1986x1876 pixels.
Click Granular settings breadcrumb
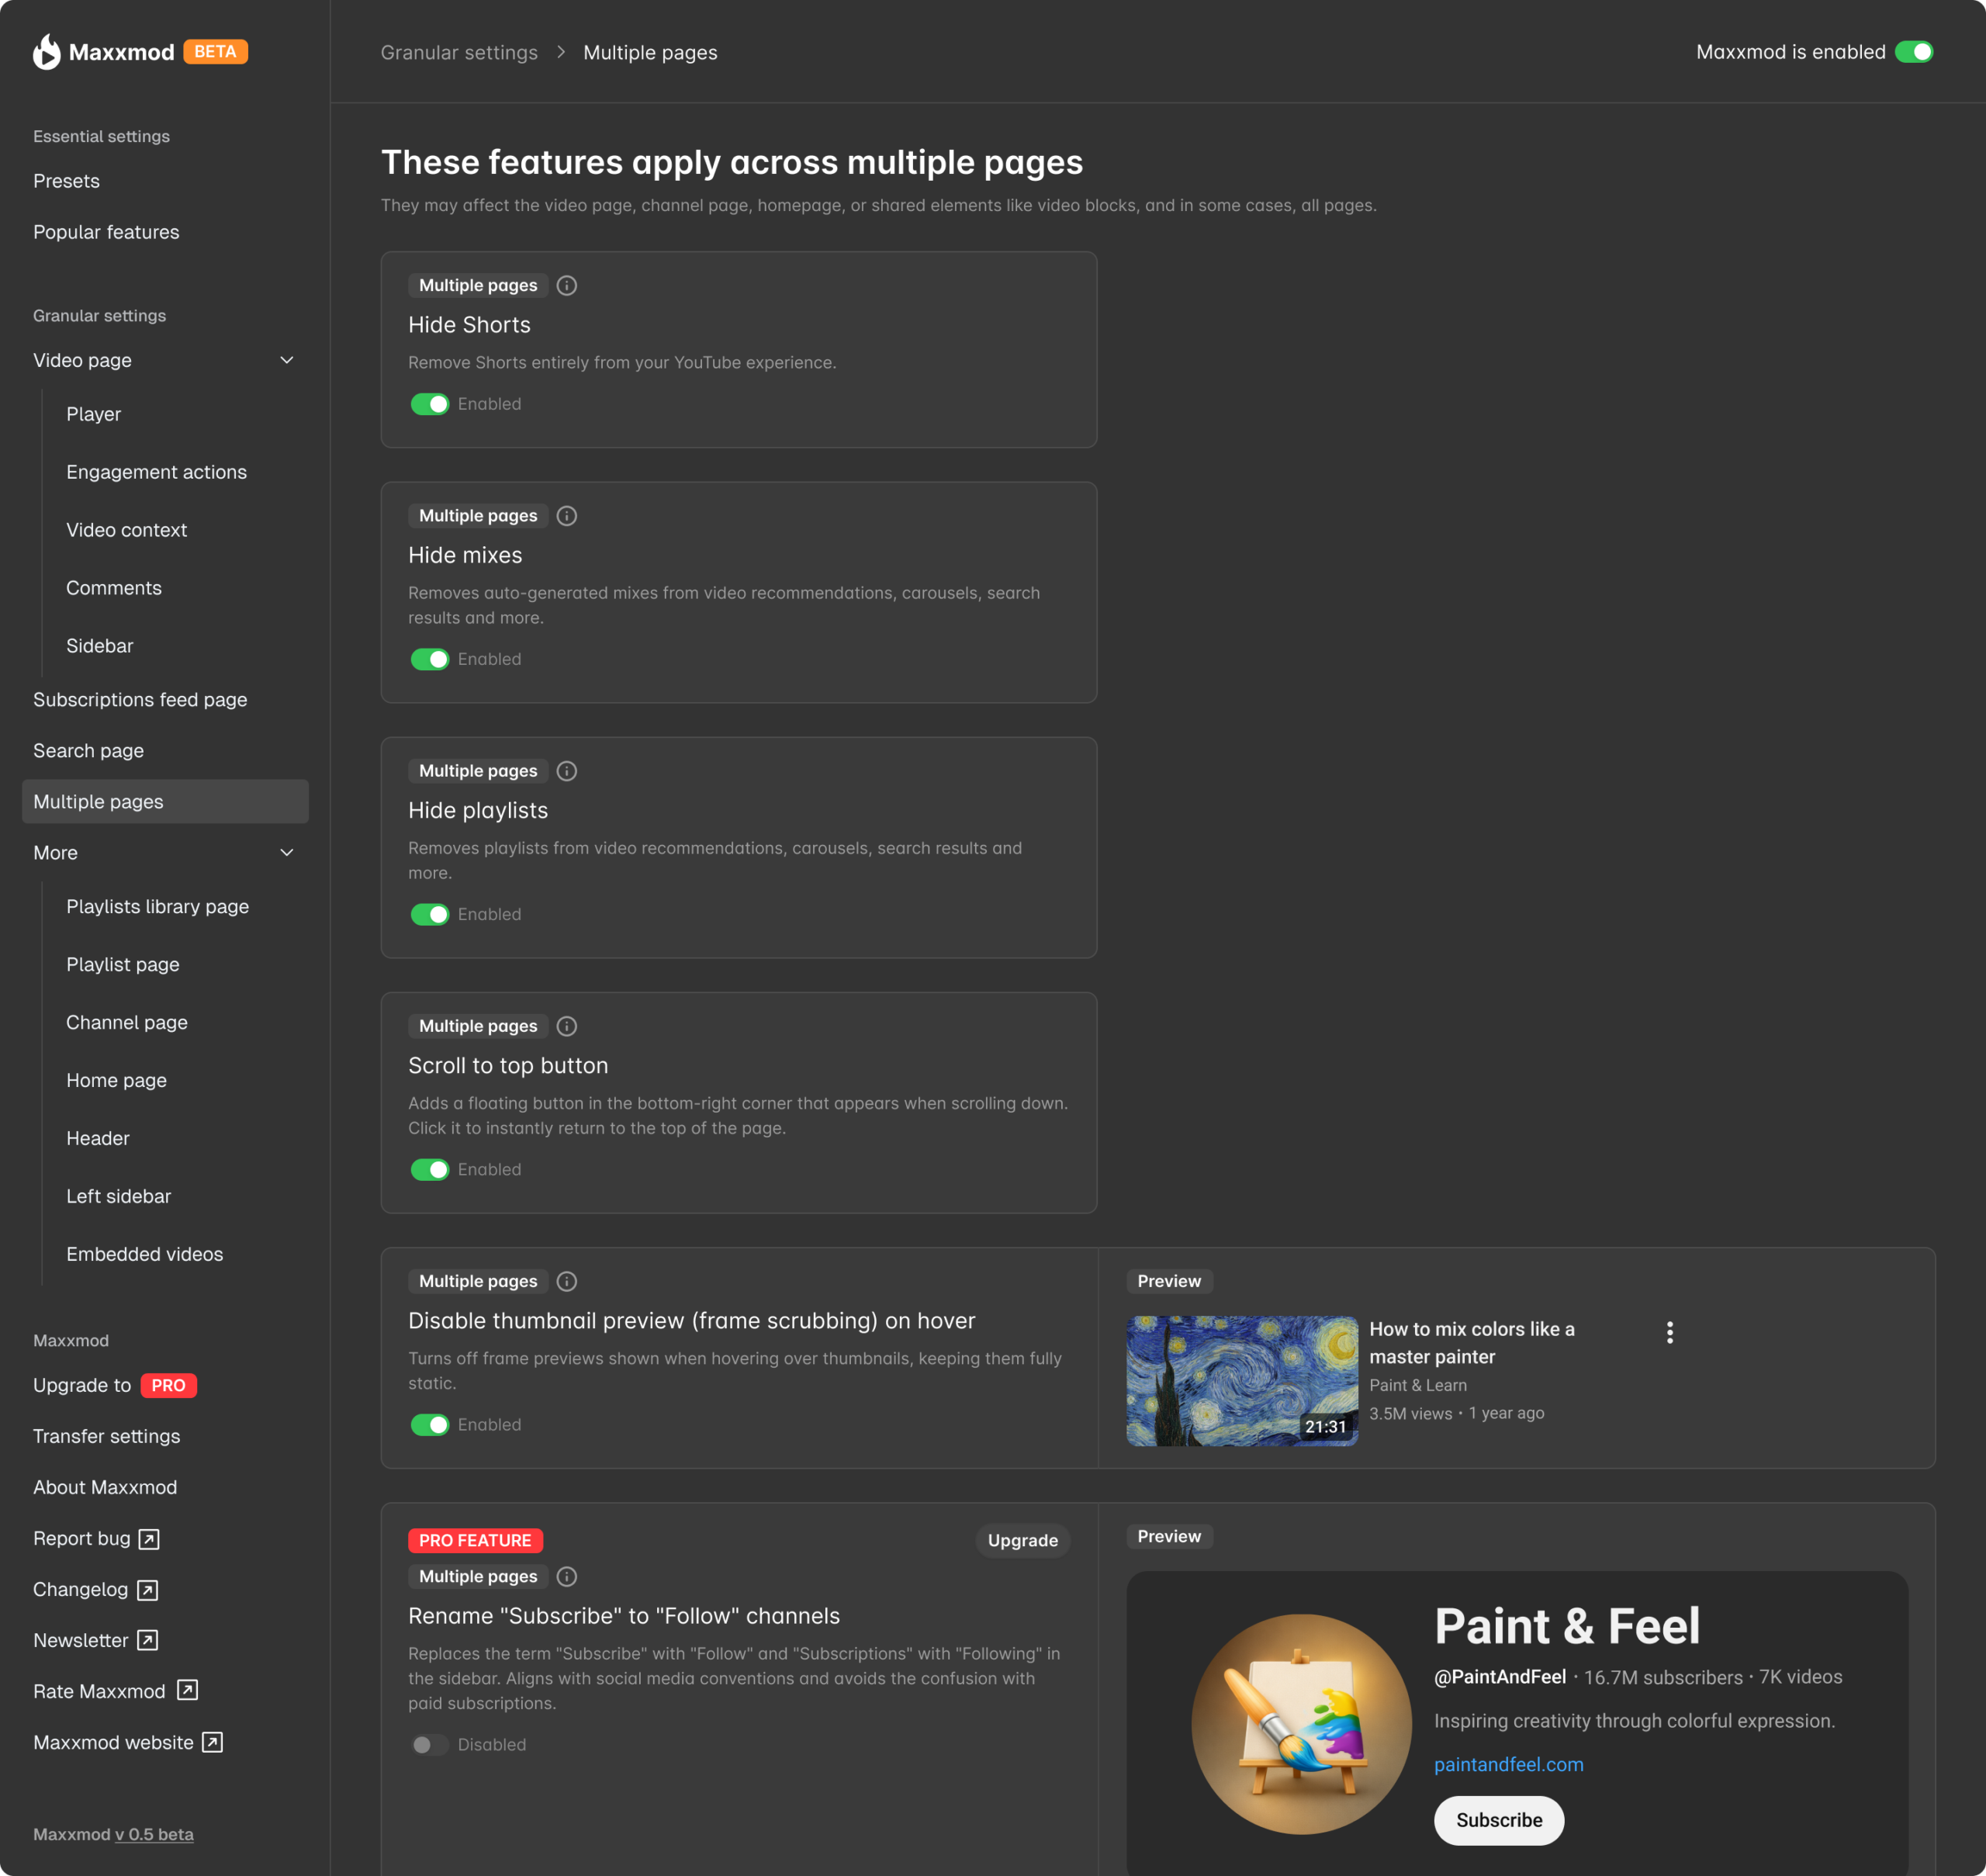tap(459, 52)
